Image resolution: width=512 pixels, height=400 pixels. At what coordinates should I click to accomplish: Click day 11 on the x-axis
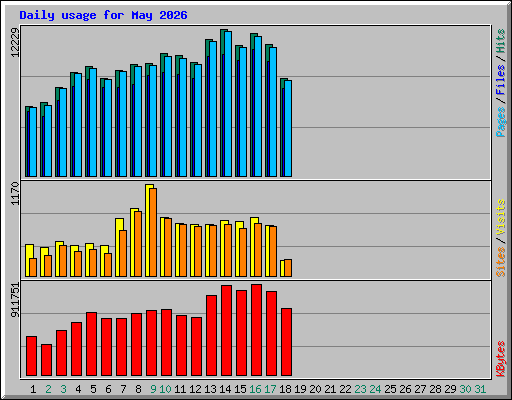tap(180, 389)
